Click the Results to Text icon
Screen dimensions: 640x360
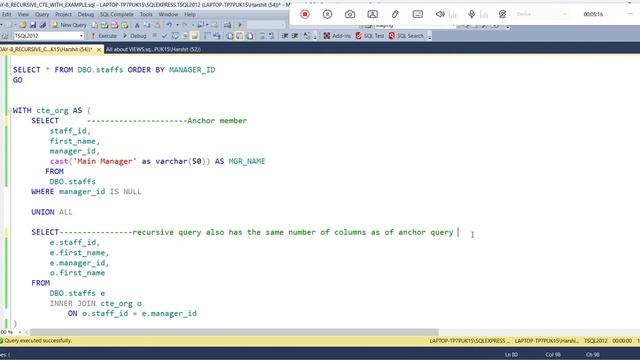point(229,36)
